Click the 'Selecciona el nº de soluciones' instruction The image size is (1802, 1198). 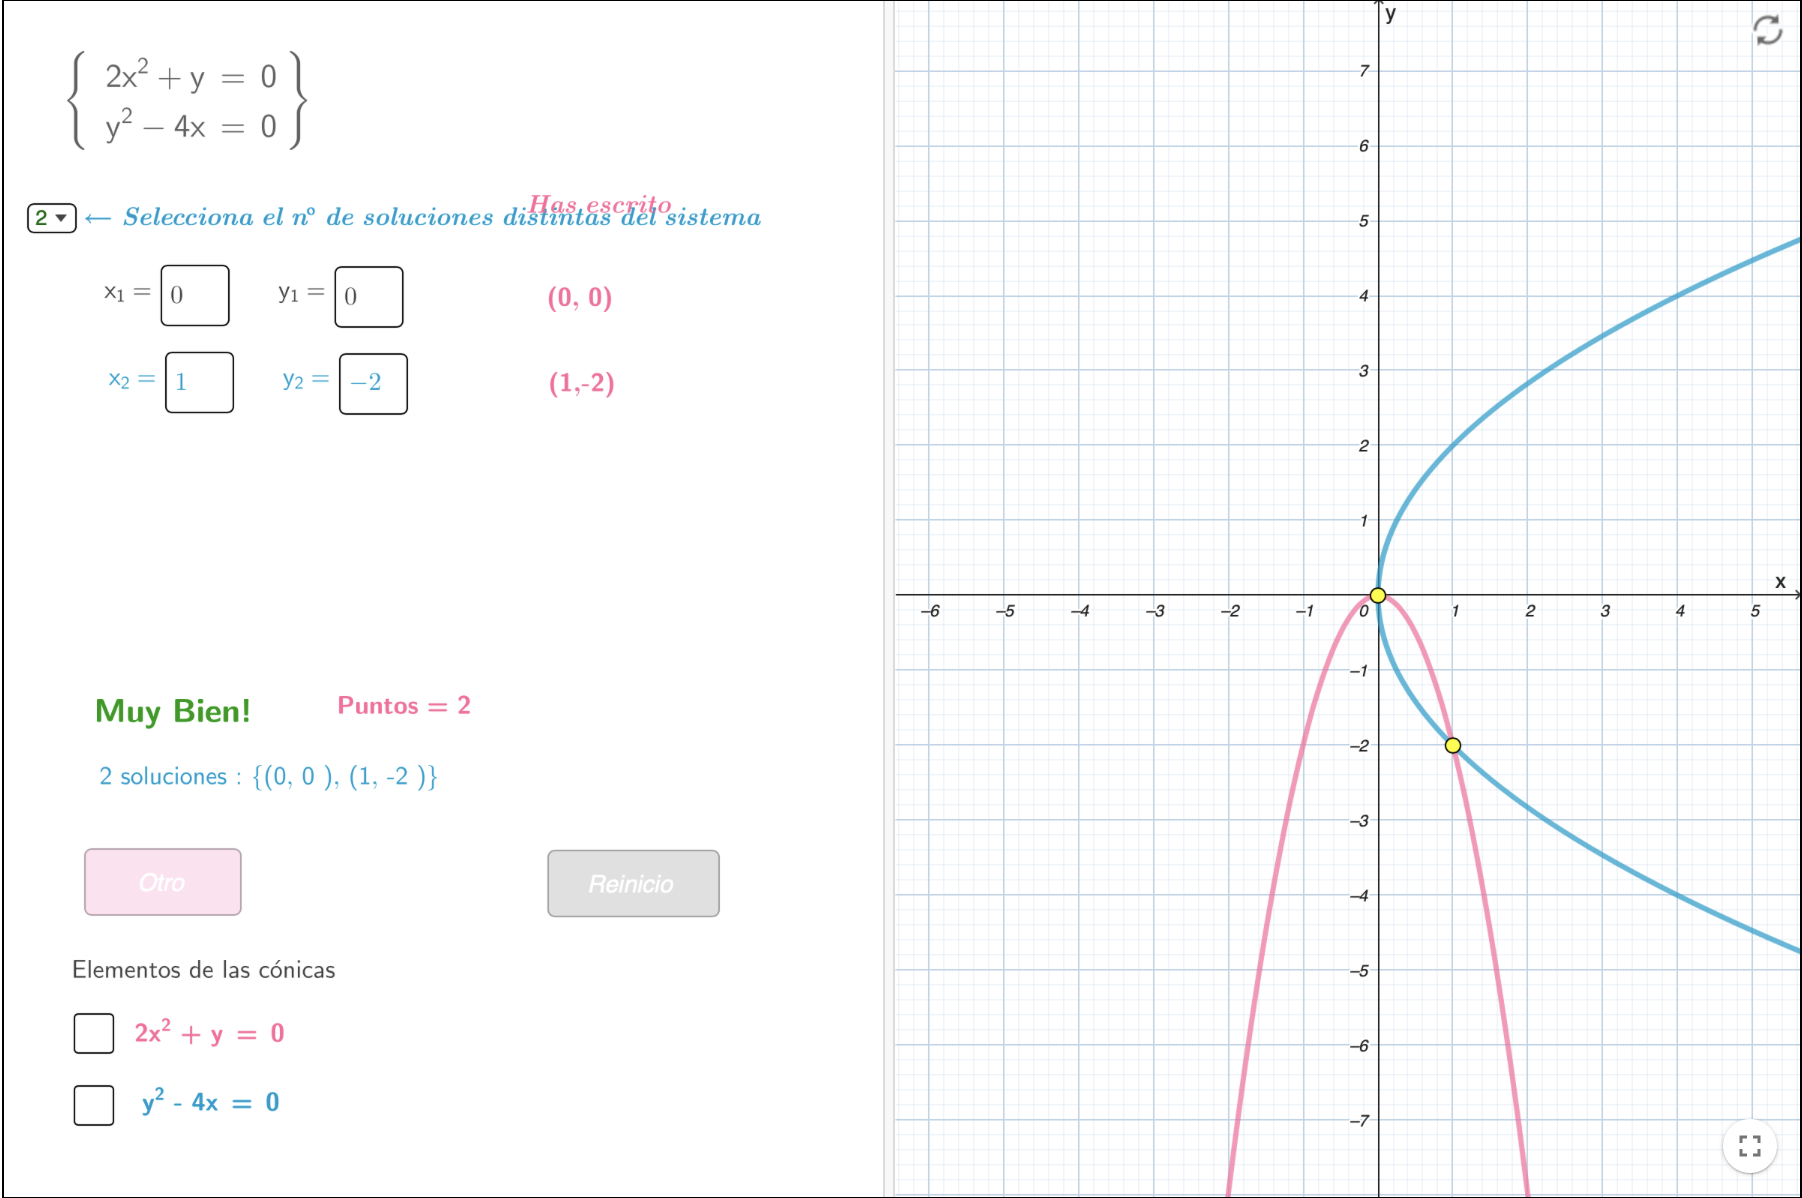(x=442, y=217)
